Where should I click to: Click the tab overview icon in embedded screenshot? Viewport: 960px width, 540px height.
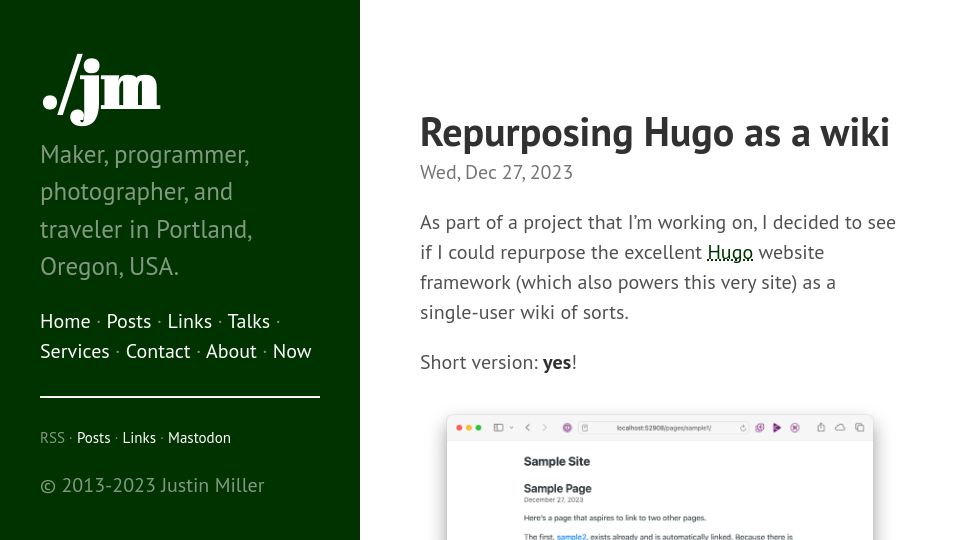click(x=860, y=427)
